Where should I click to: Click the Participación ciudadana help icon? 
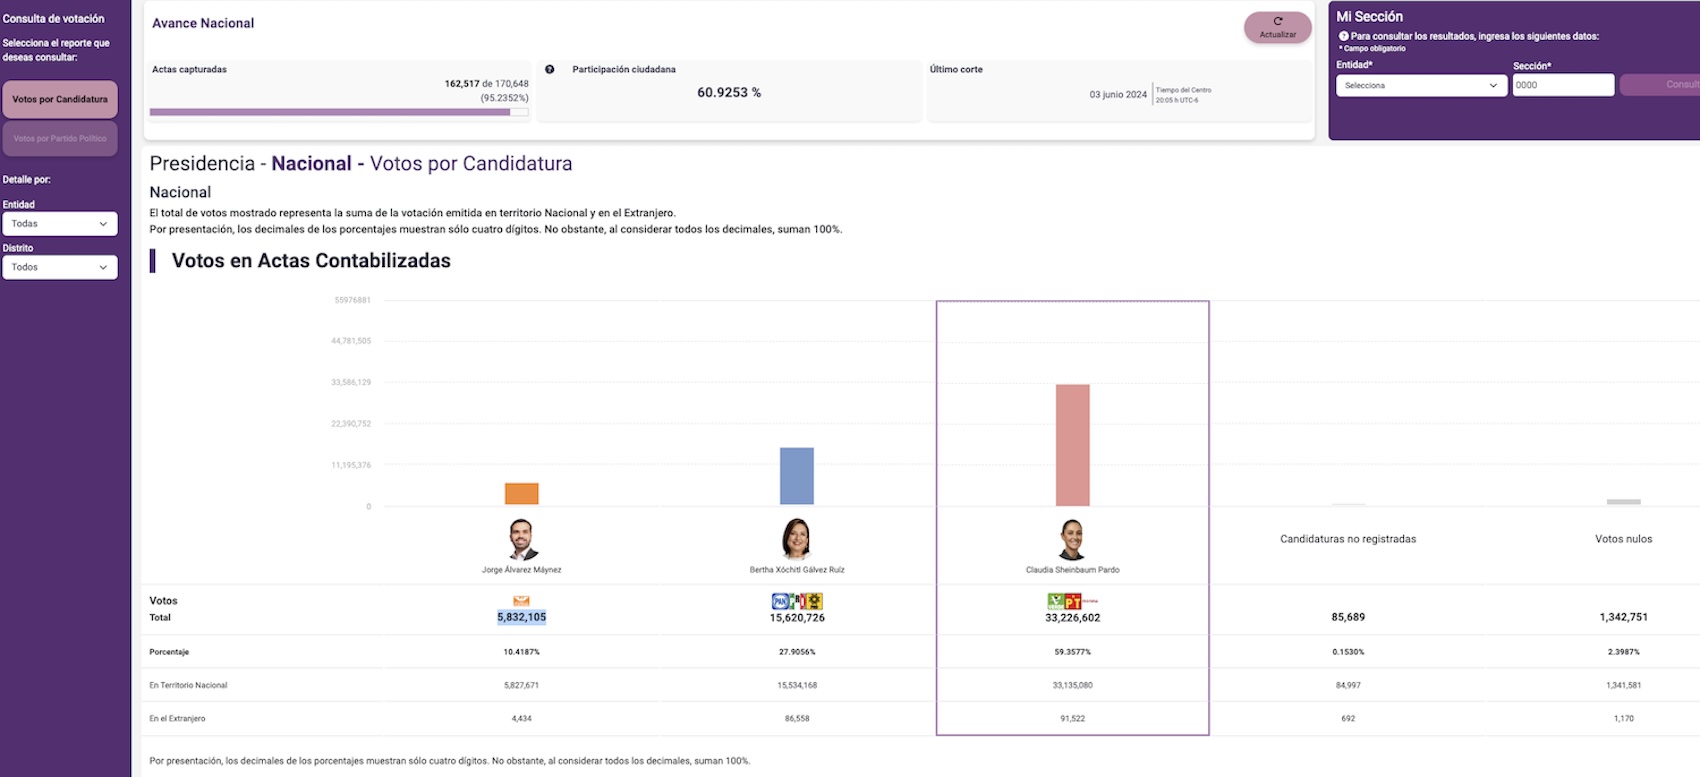tap(550, 70)
